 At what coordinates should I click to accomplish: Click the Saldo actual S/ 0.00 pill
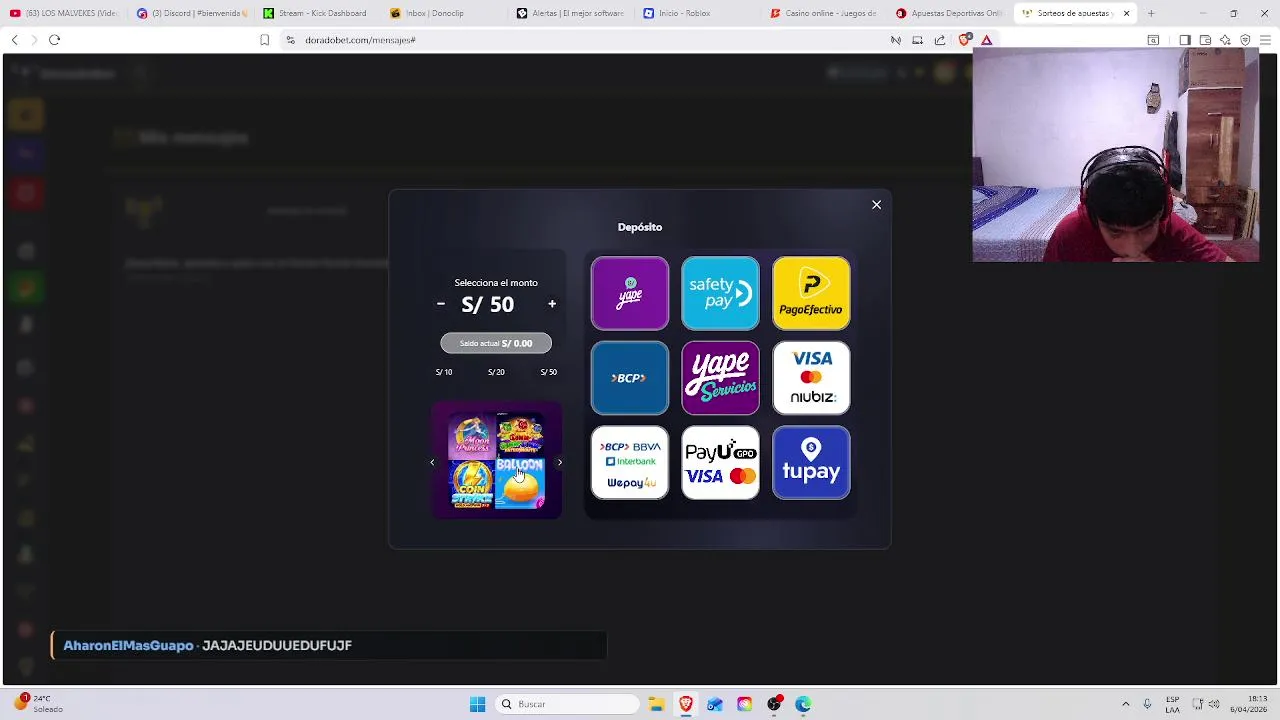496,343
